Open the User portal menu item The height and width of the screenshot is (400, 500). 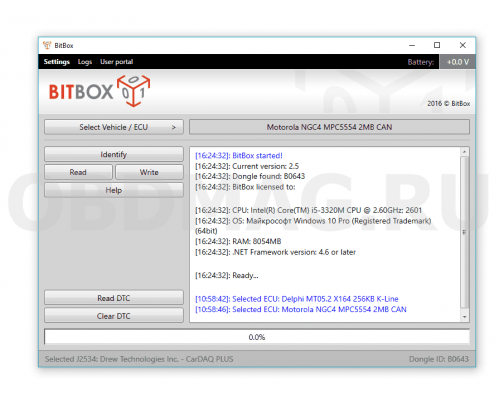116,62
